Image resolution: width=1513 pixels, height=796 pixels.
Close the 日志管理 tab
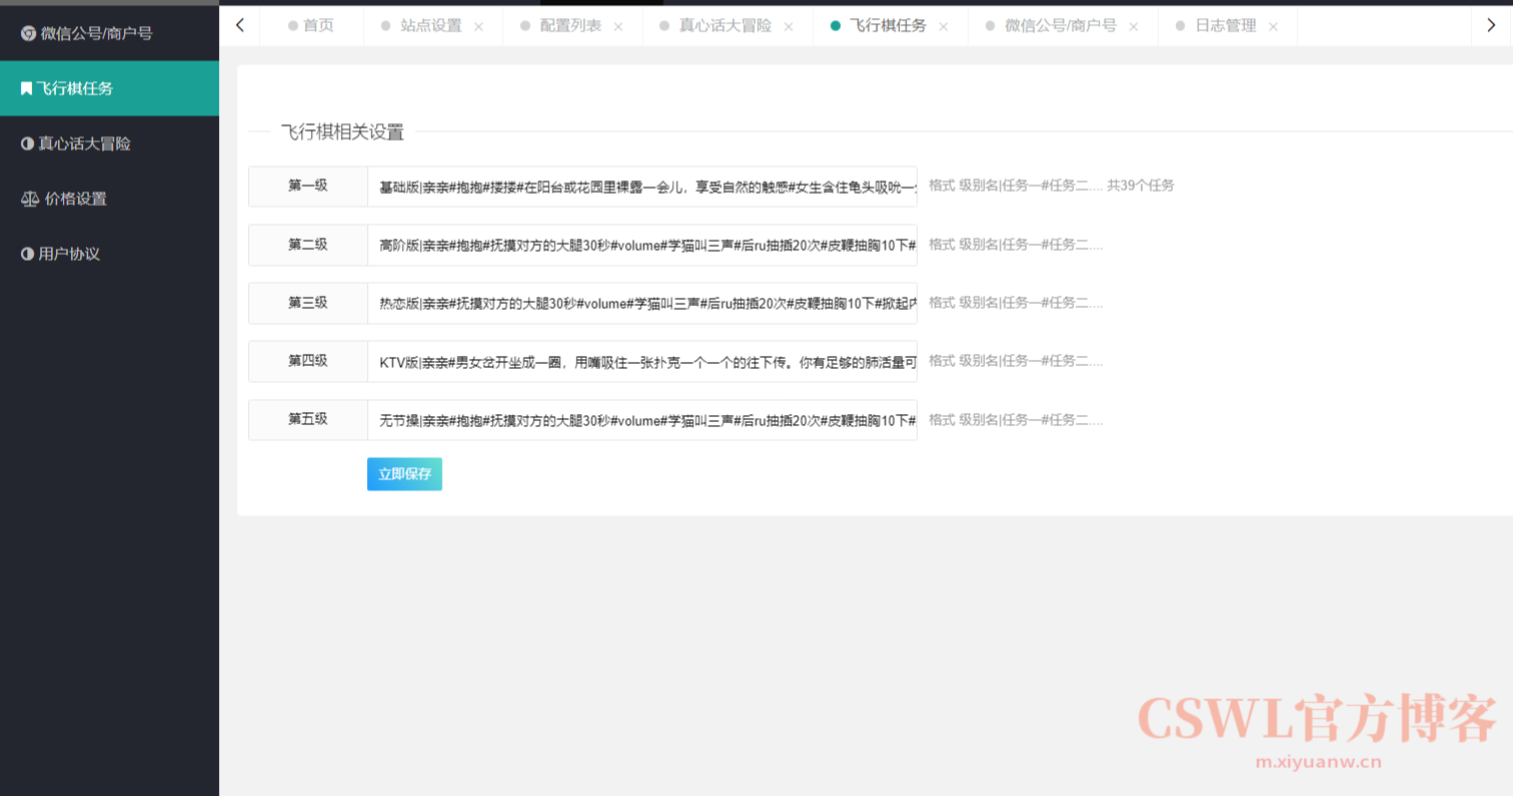(1273, 27)
